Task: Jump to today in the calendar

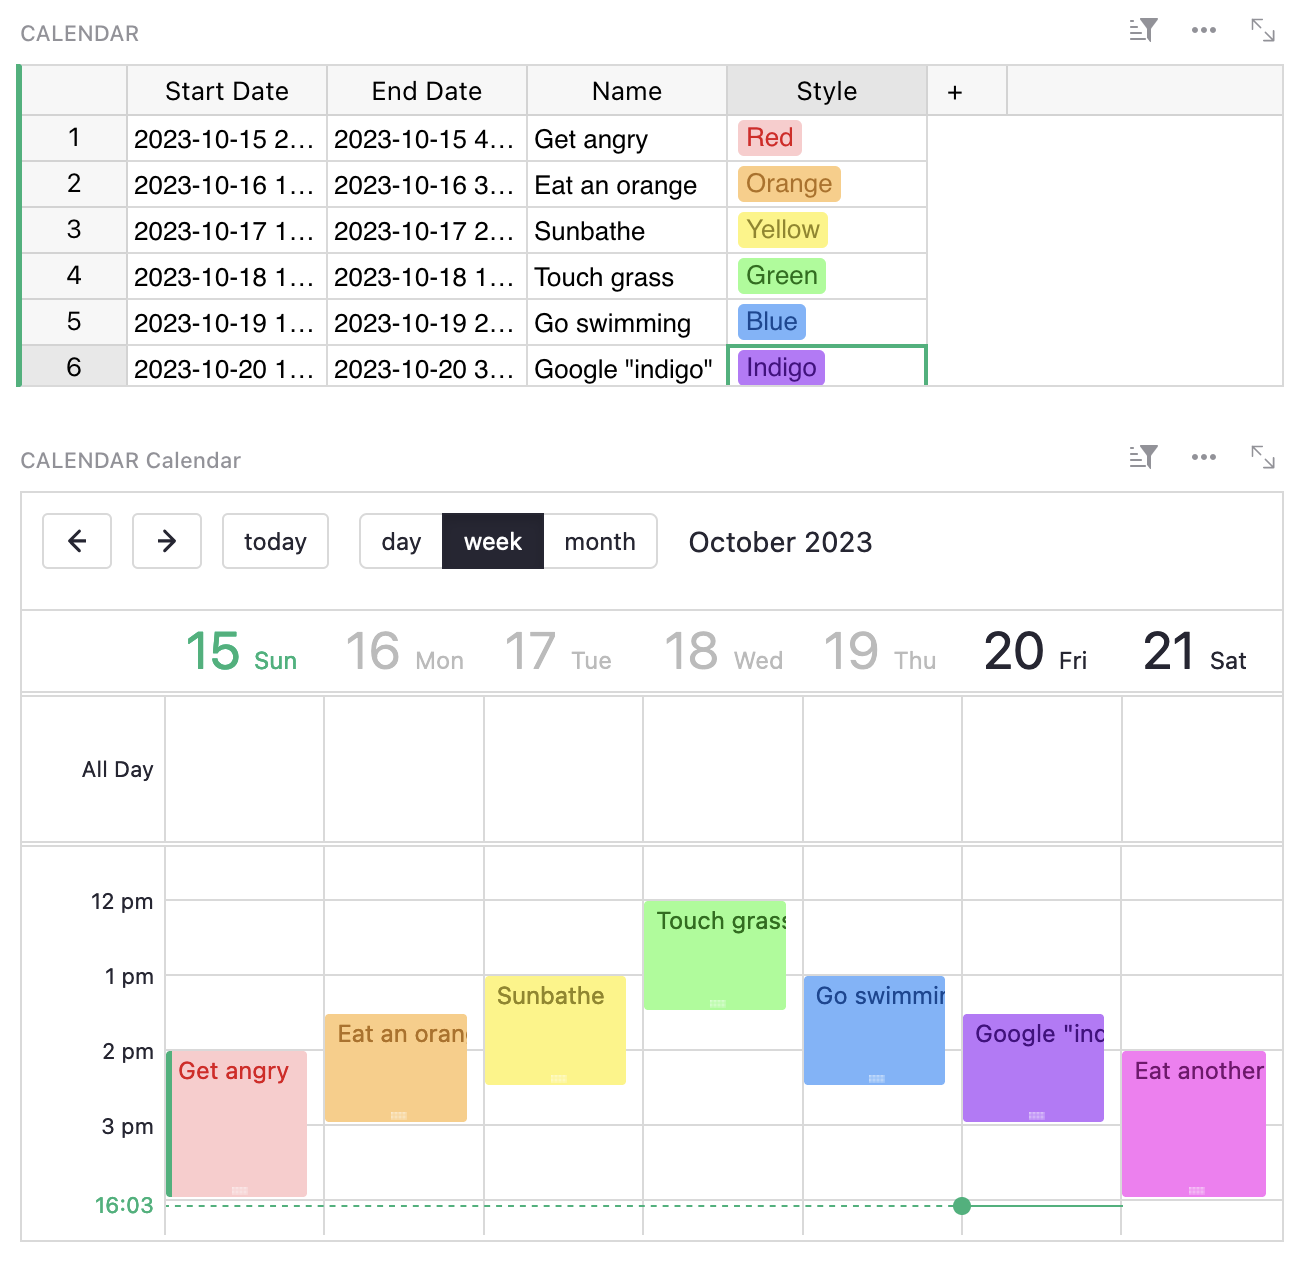Action: pos(275,541)
